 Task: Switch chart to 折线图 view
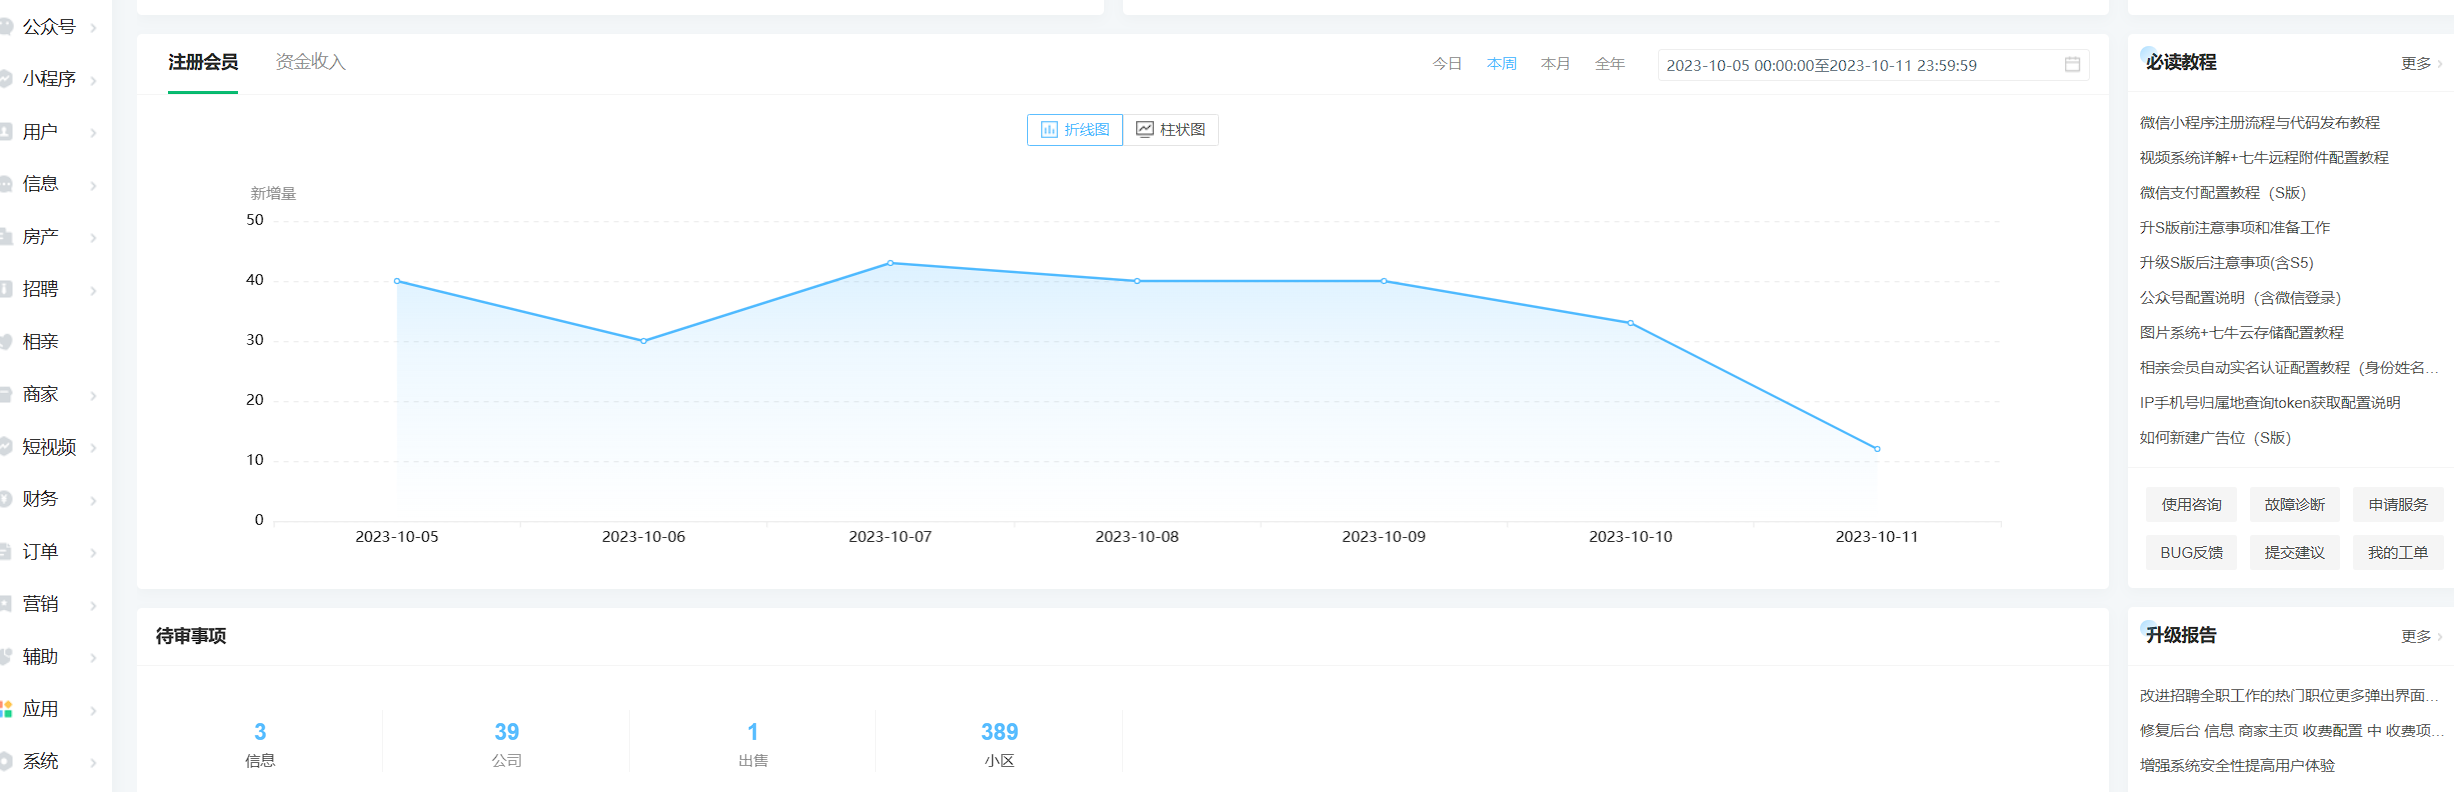tap(1075, 130)
